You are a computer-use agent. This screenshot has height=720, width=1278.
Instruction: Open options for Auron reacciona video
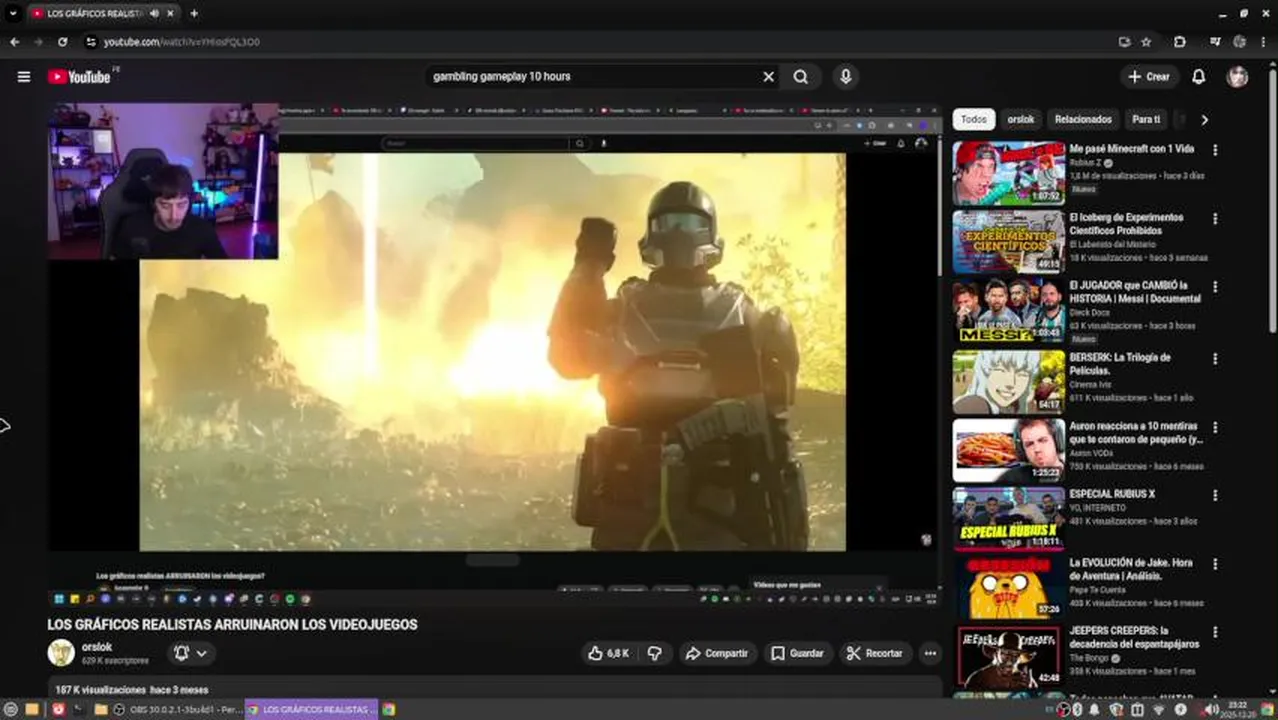click(x=1215, y=426)
